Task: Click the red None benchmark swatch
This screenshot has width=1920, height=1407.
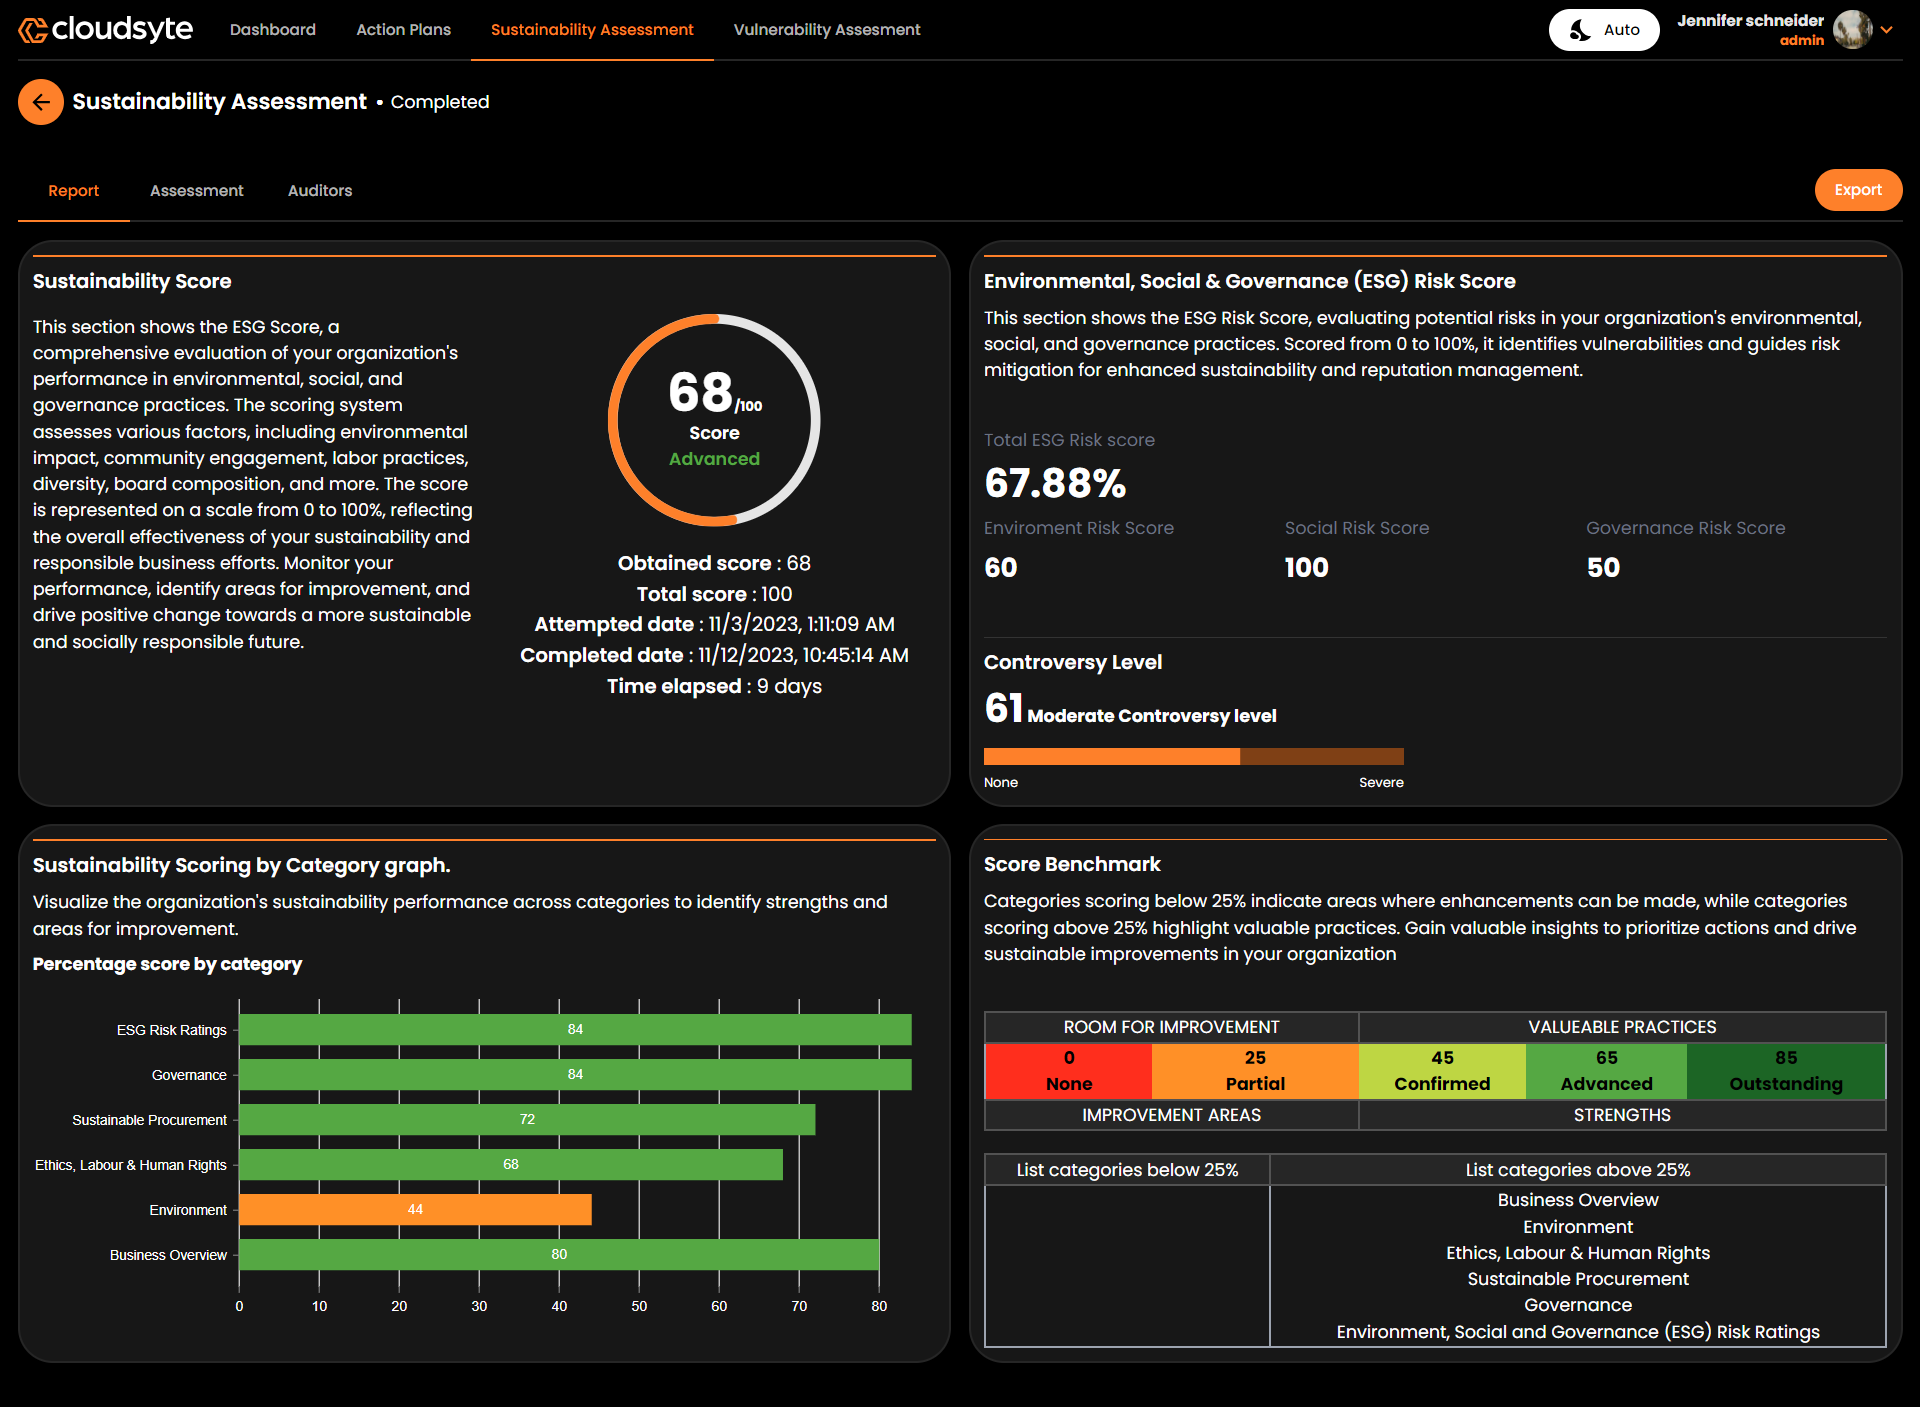Action: pyautogui.click(x=1068, y=1070)
